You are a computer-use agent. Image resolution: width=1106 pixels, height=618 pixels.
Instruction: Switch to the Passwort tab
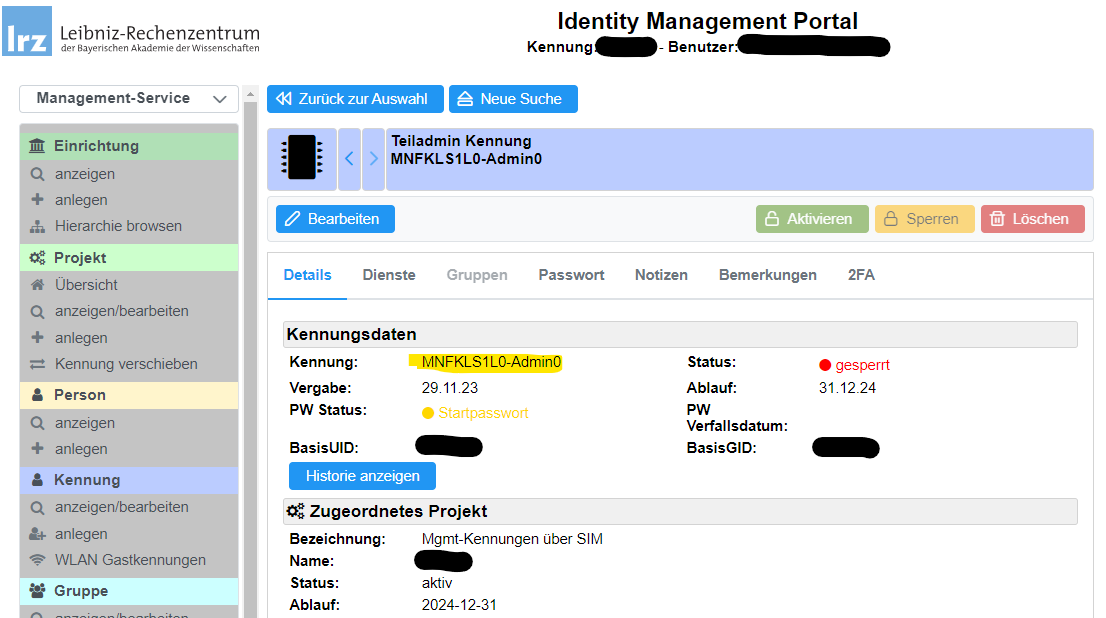[571, 275]
